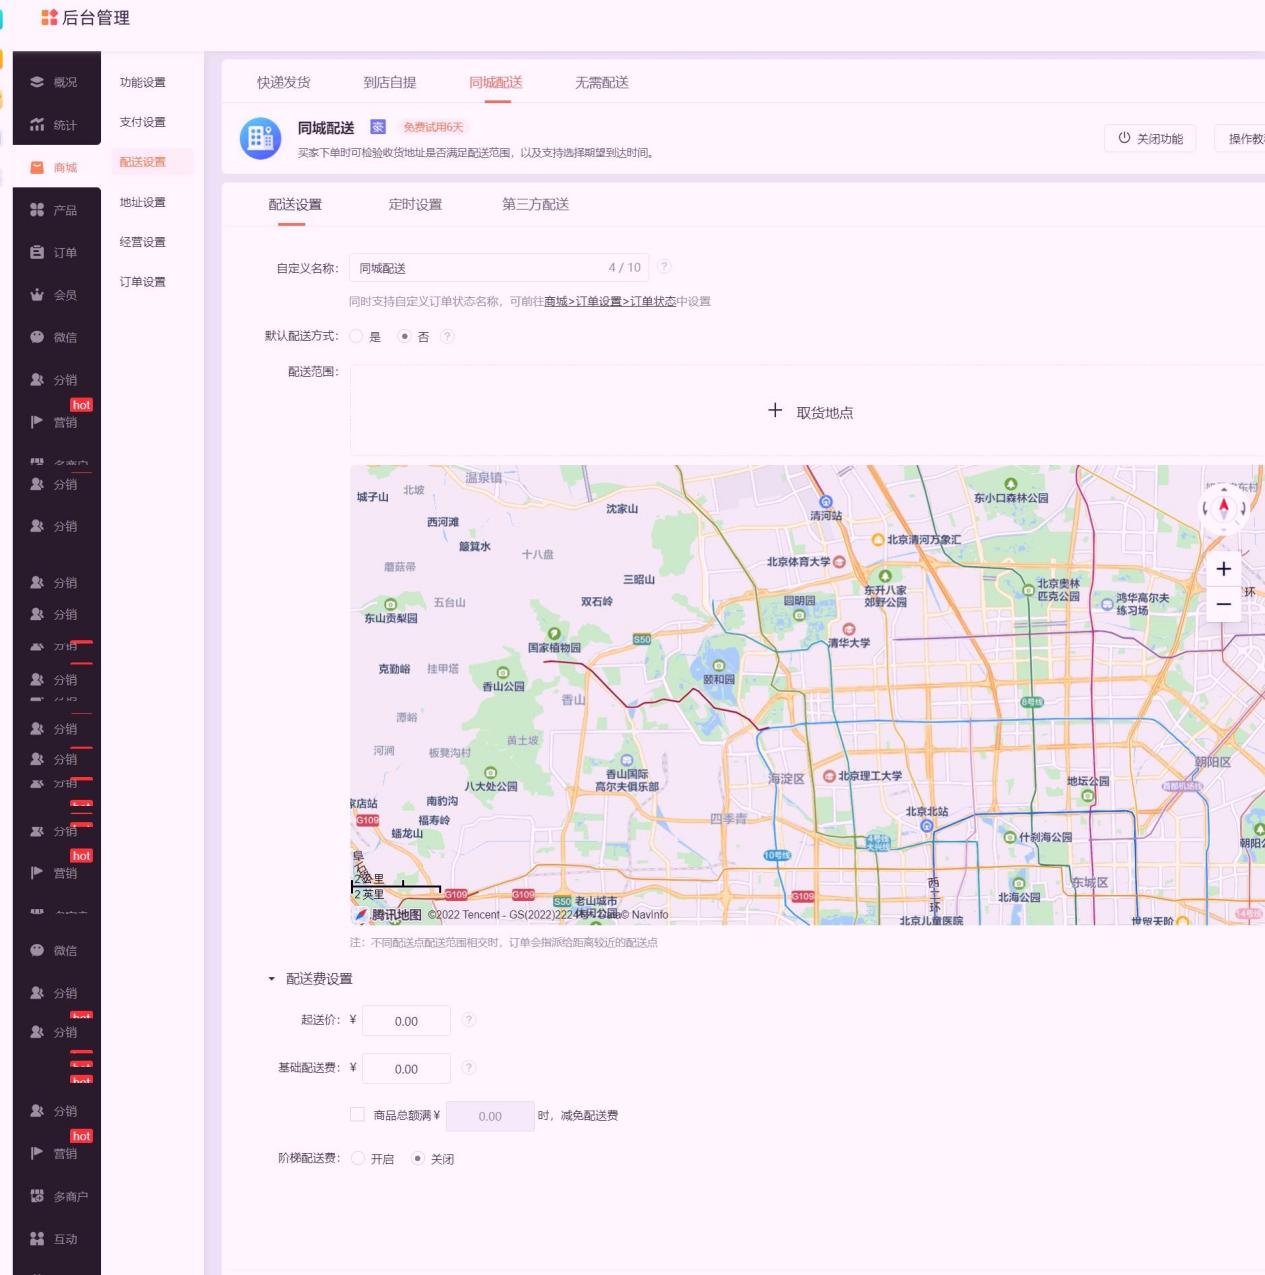Screen dimensions: 1265x1275
Task: Select the 产品 products sidebar icon
Action: [x=37, y=210]
